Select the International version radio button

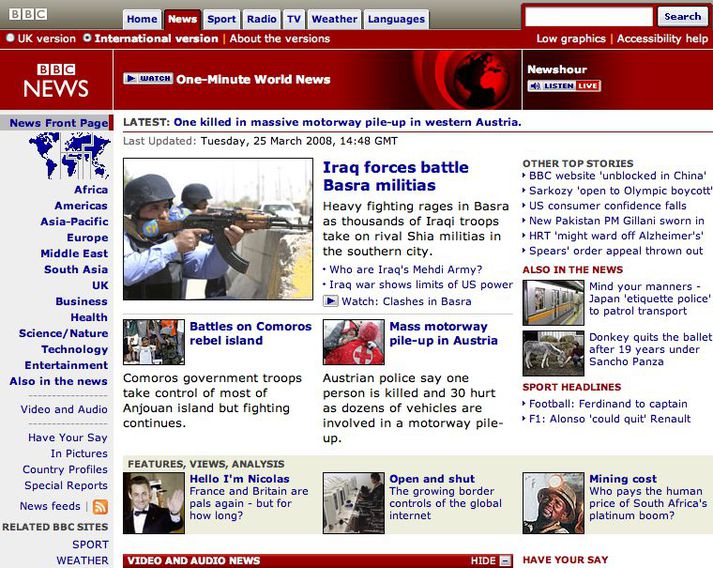coord(87,38)
